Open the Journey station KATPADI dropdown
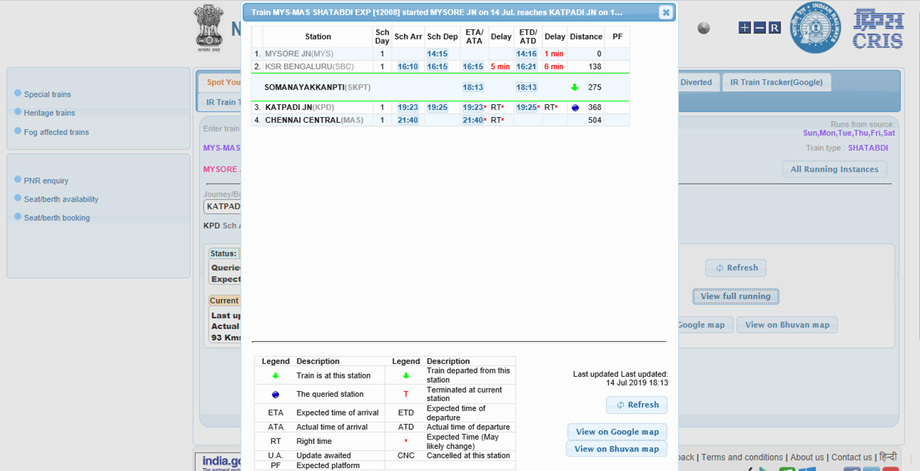The image size is (920, 471). click(x=223, y=206)
